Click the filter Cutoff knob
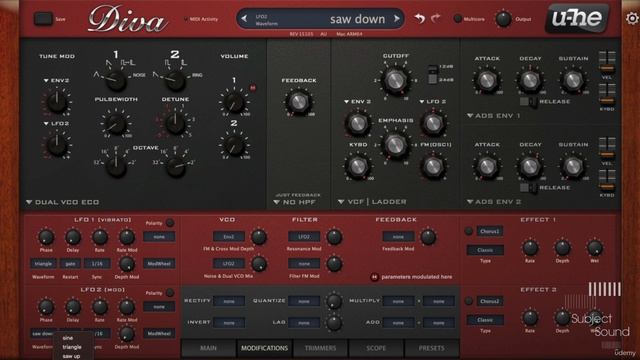Viewport: 640px width, 360px height. click(395, 80)
